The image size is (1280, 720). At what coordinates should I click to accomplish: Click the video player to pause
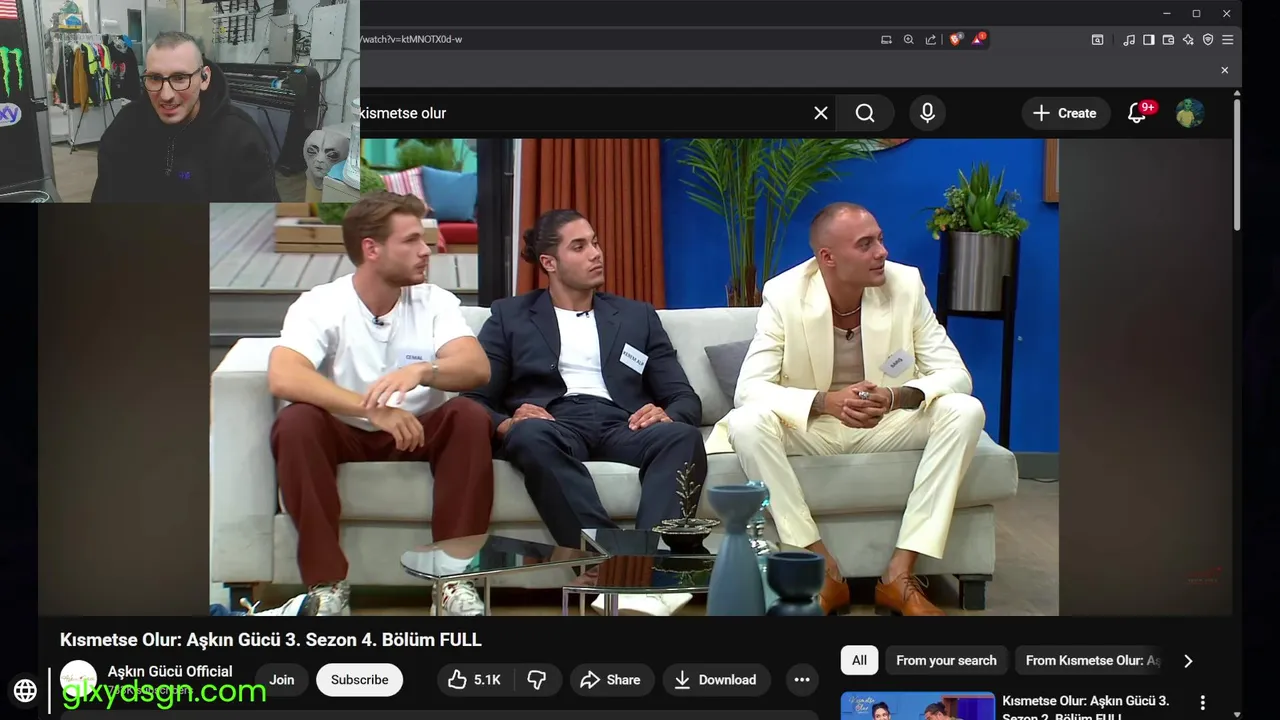point(634,377)
